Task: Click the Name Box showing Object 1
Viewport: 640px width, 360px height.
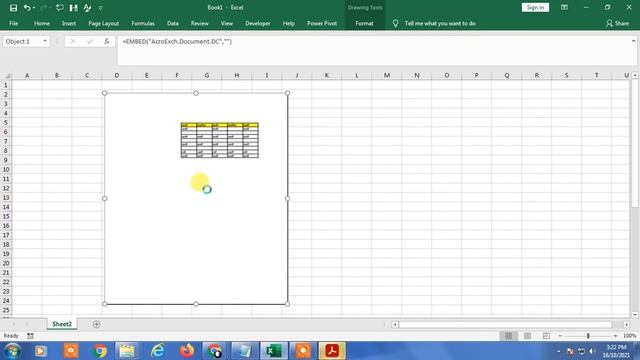Action: [x=22, y=41]
